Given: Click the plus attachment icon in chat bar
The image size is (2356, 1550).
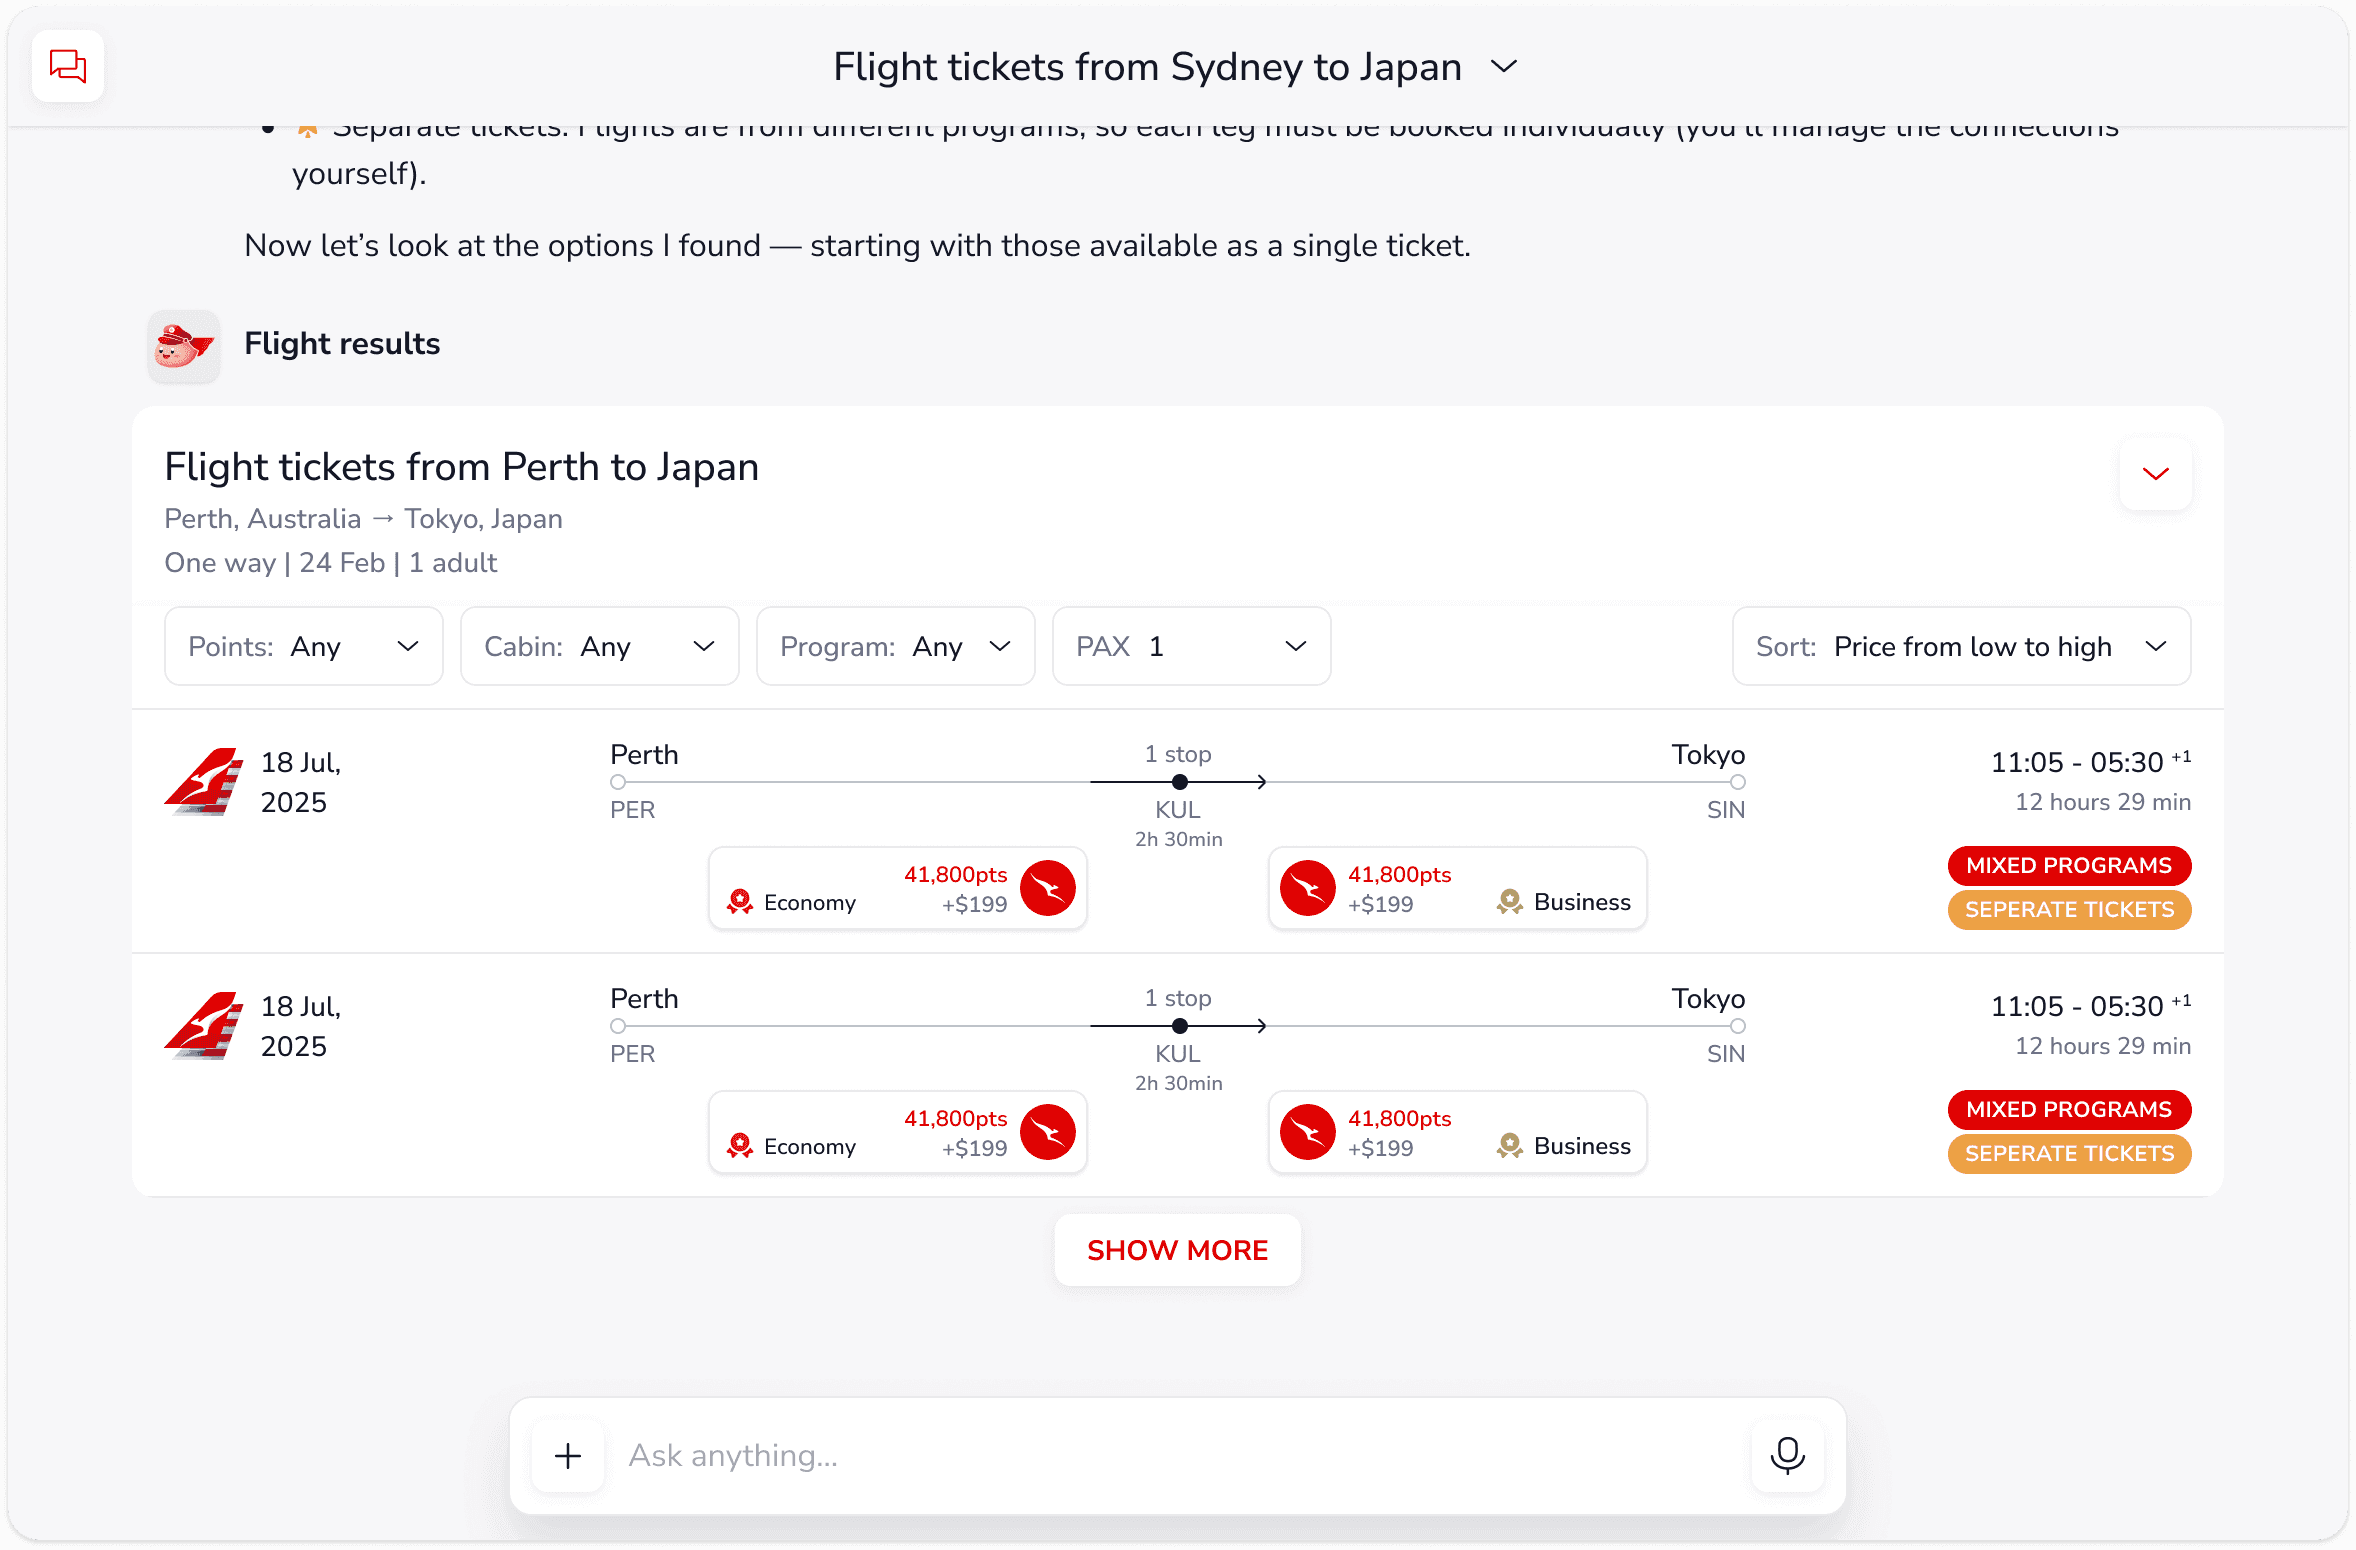Looking at the screenshot, I should (568, 1455).
